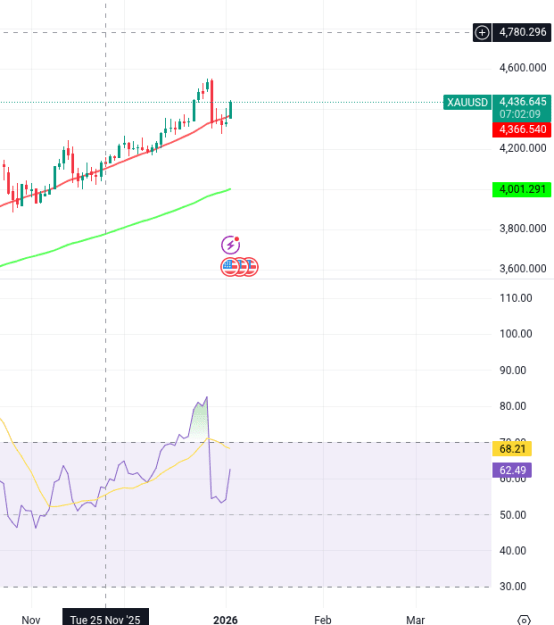Click the 3,800.000 price scale value

[523, 228]
